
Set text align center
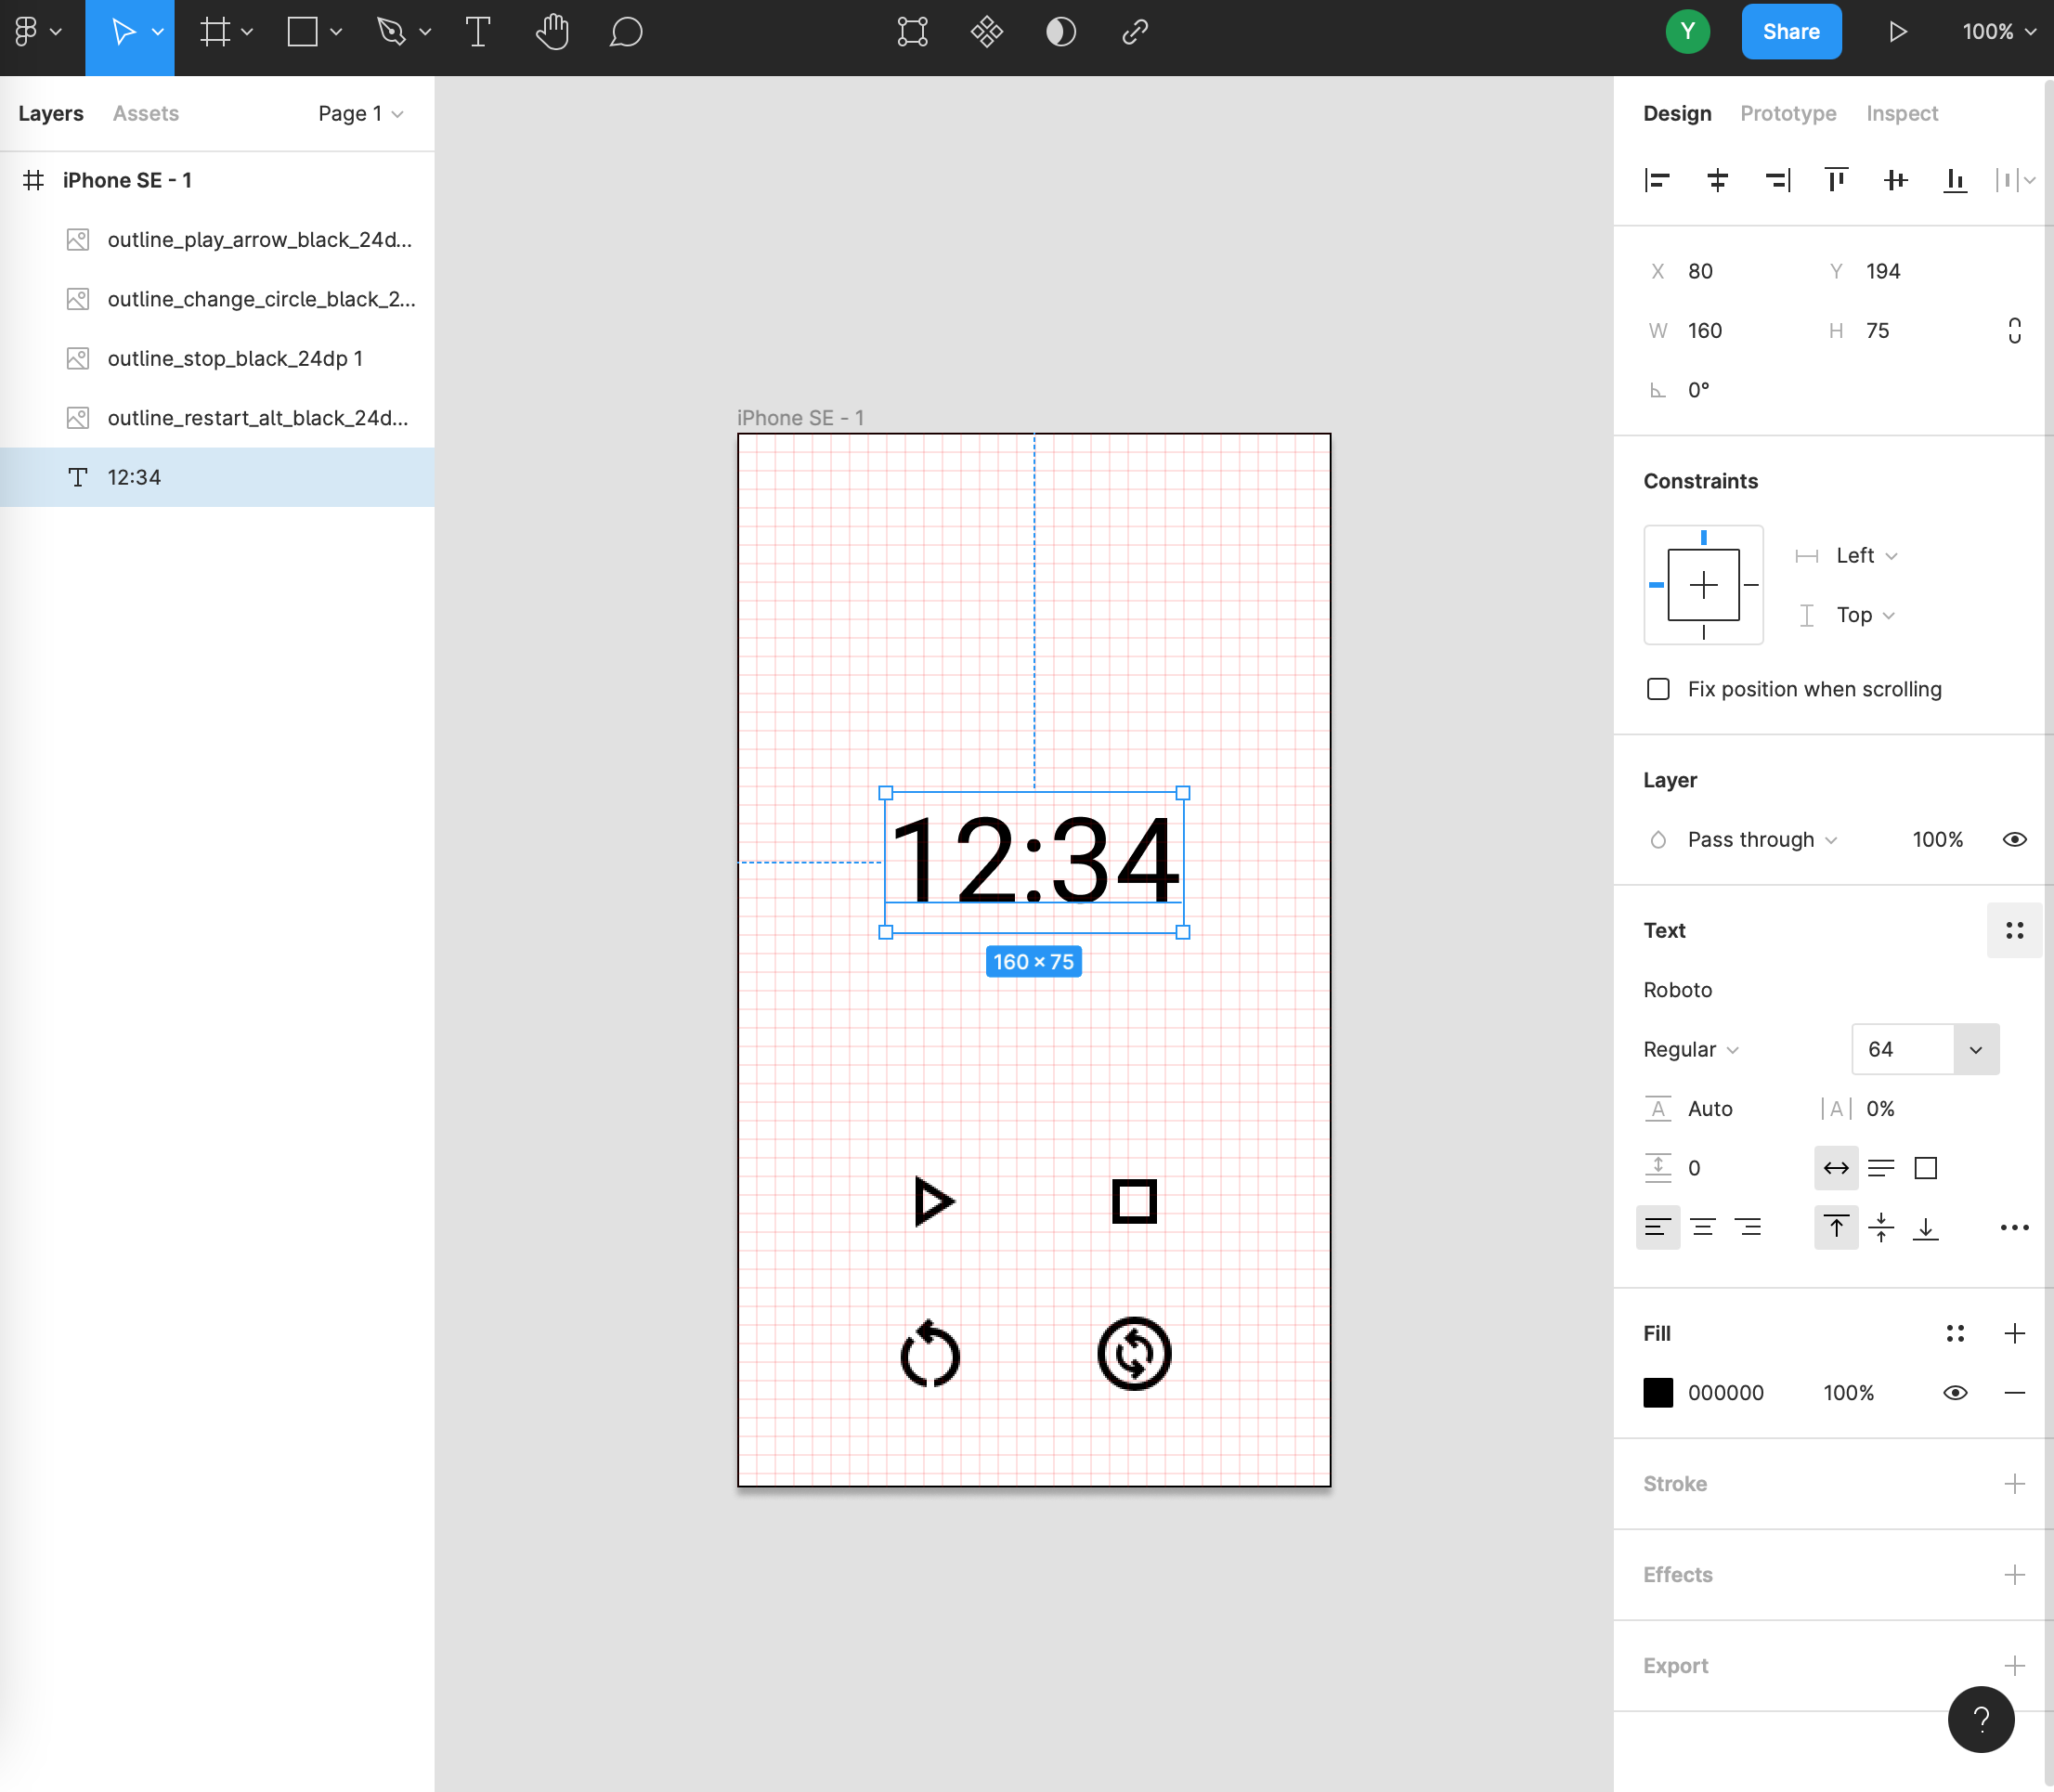tap(1702, 1227)
